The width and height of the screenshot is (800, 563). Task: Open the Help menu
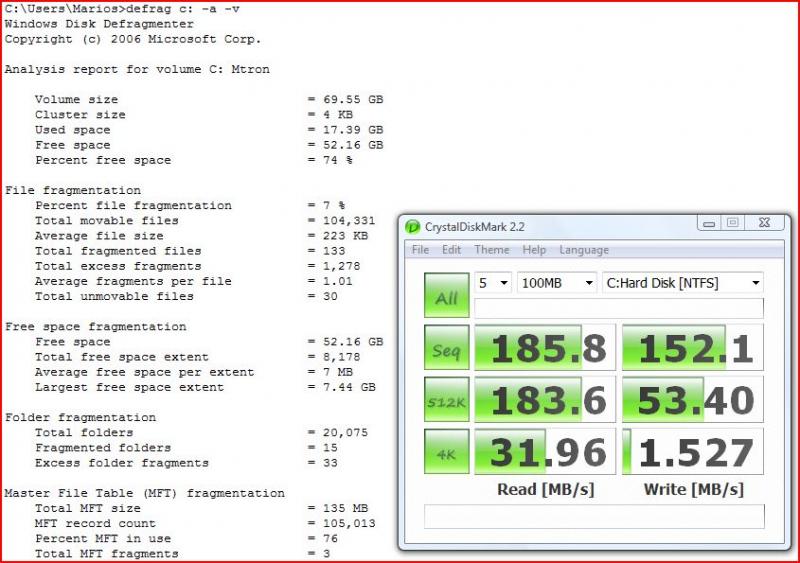pos(534,250)
